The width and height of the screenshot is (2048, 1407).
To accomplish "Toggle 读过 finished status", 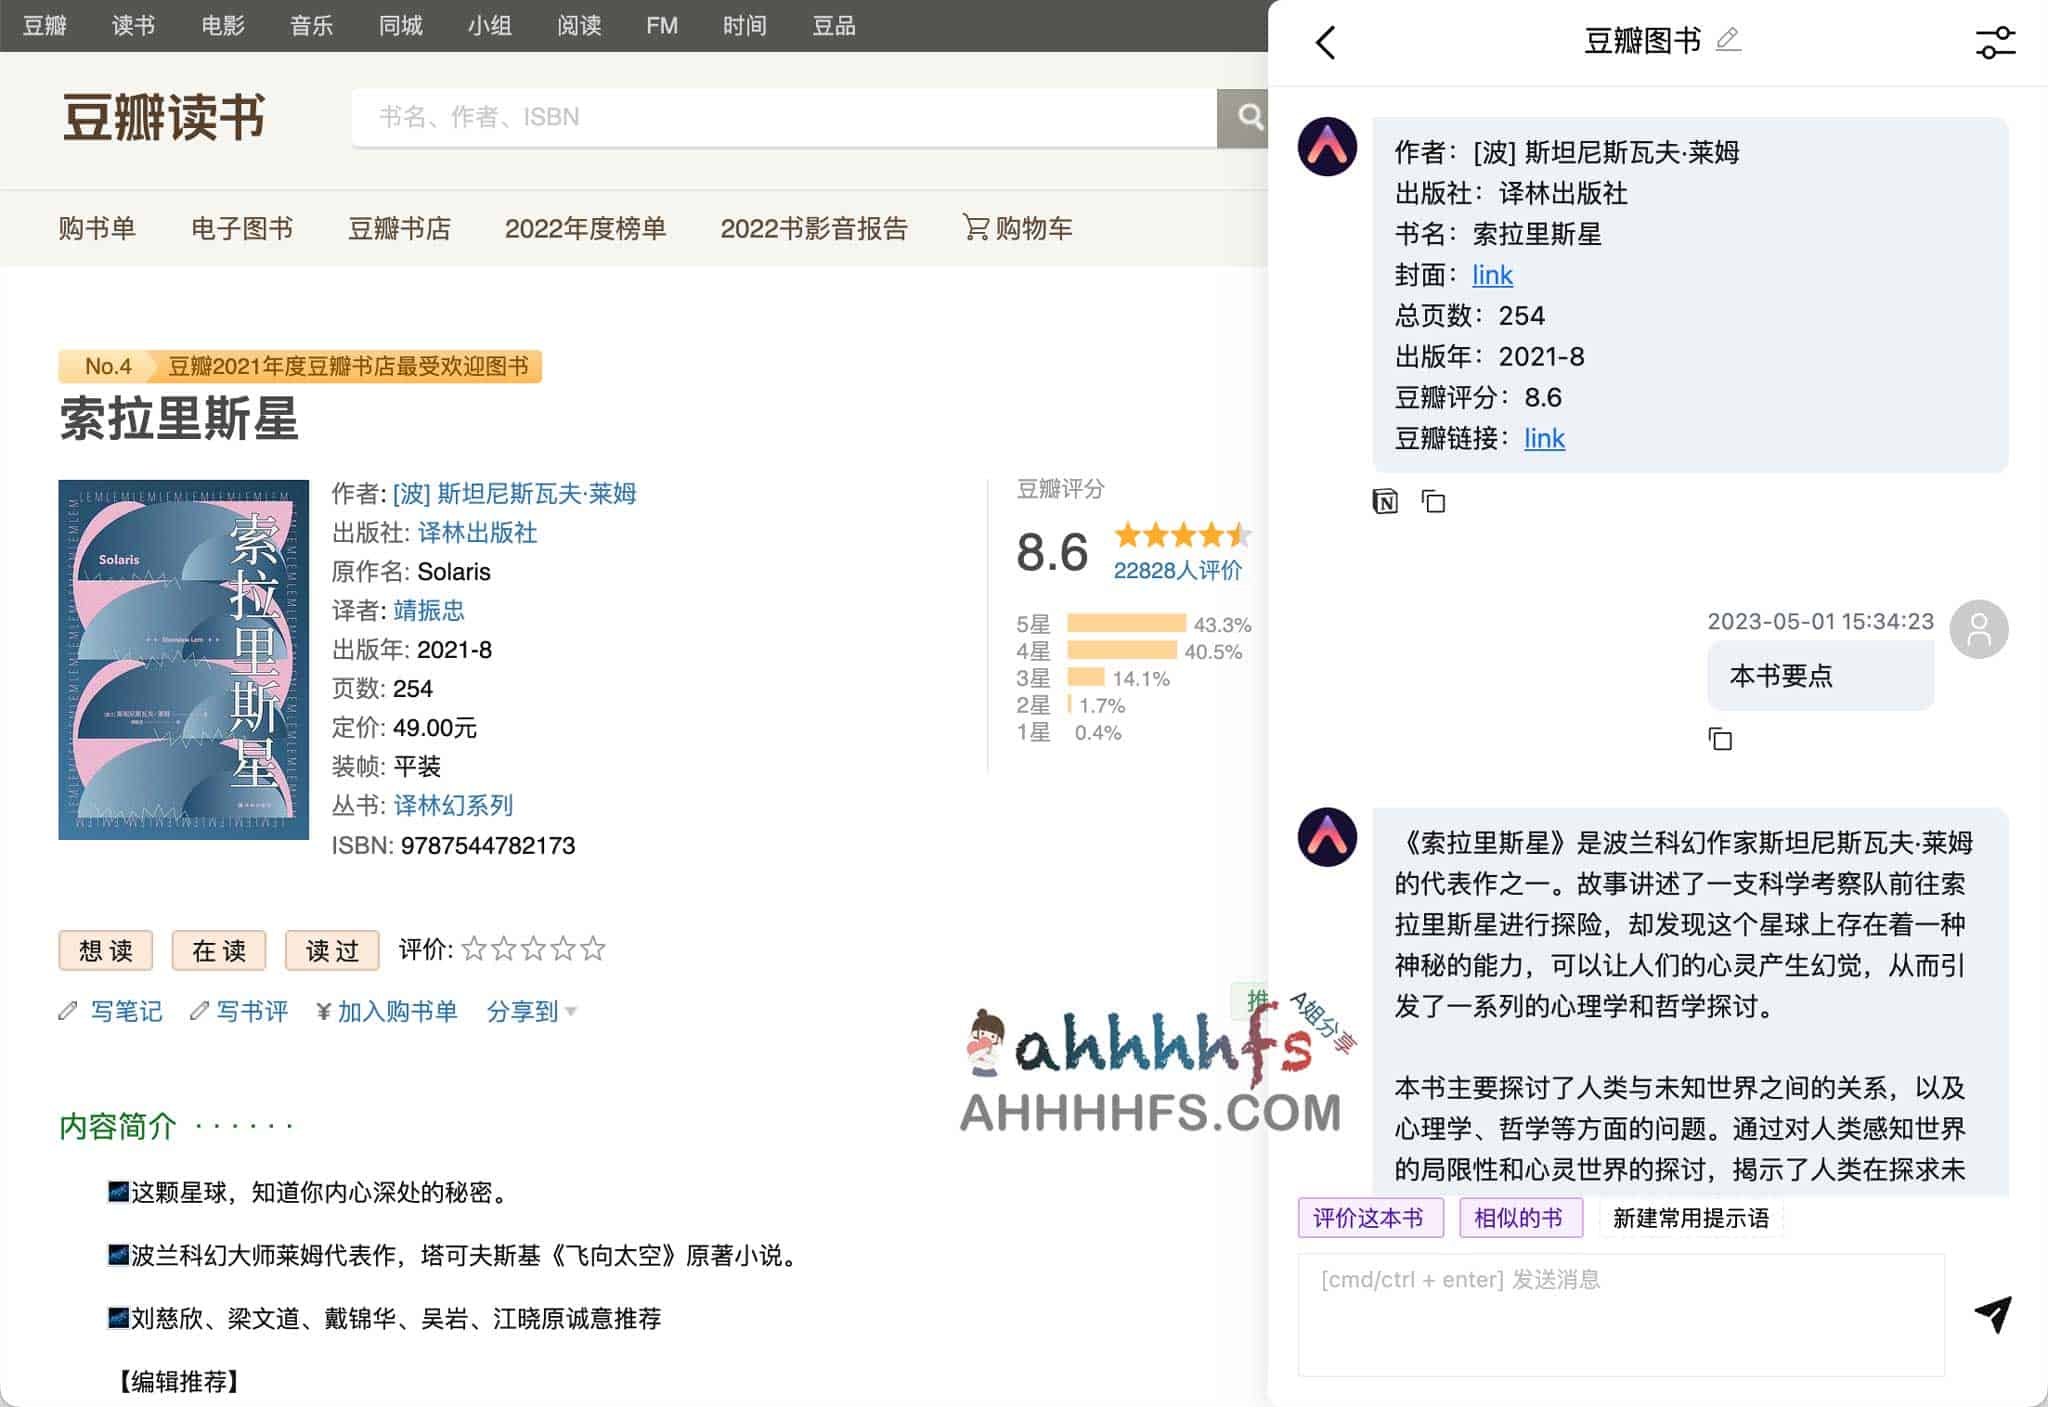I will pos(331,951).
